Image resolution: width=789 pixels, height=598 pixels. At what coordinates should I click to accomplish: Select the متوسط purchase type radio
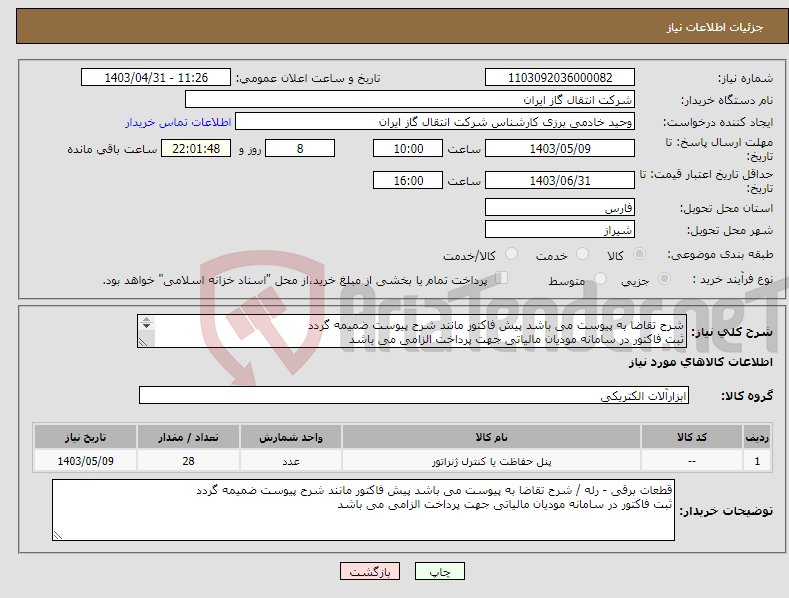point(600,278)
